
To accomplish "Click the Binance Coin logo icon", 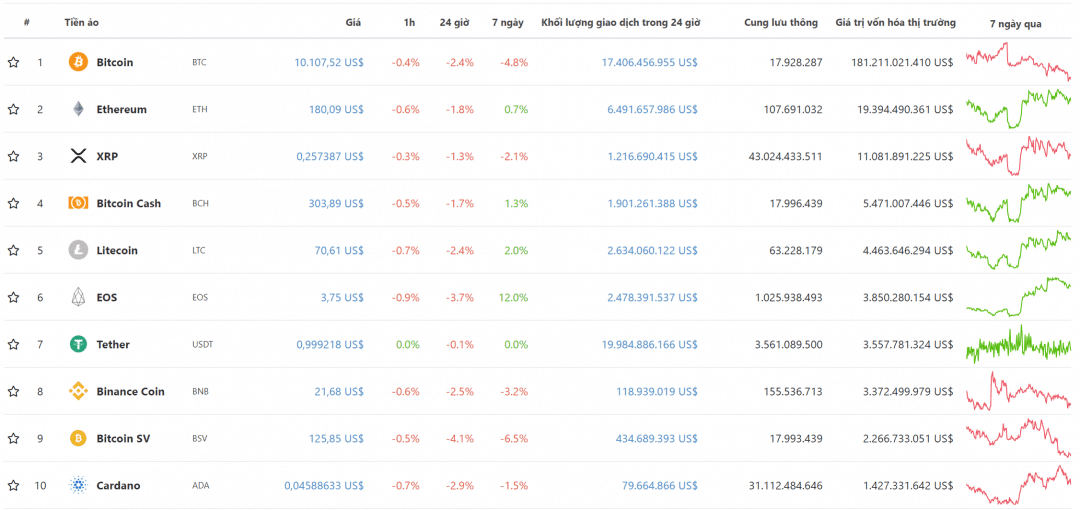I will pos(79,391).
